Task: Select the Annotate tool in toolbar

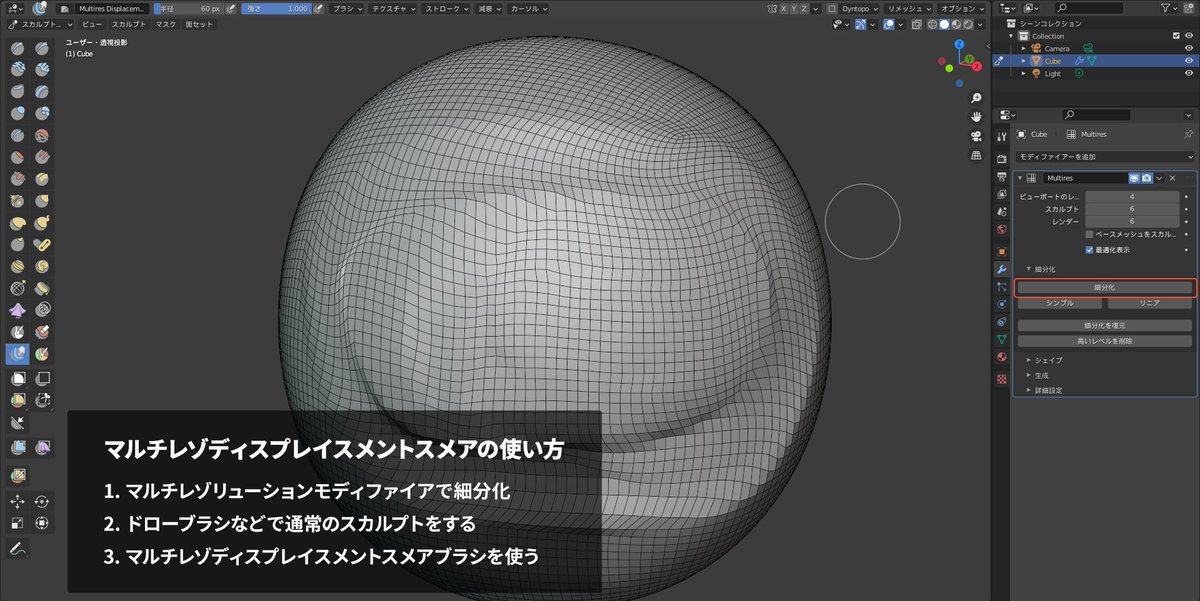Action: coord(18,549)
